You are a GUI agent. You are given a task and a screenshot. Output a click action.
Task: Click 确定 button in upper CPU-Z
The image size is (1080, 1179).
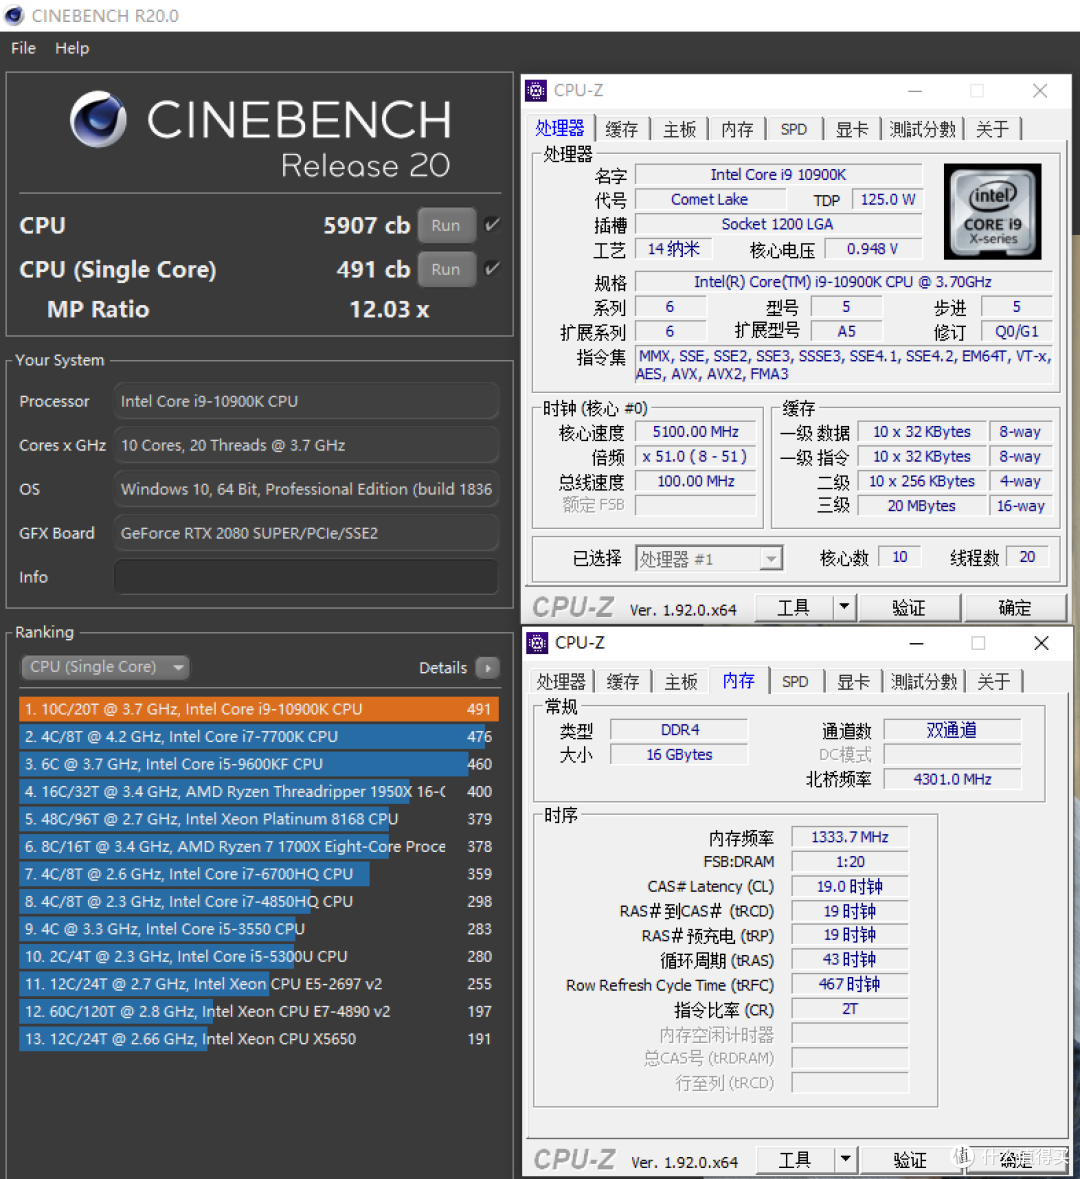(1015, 607)
